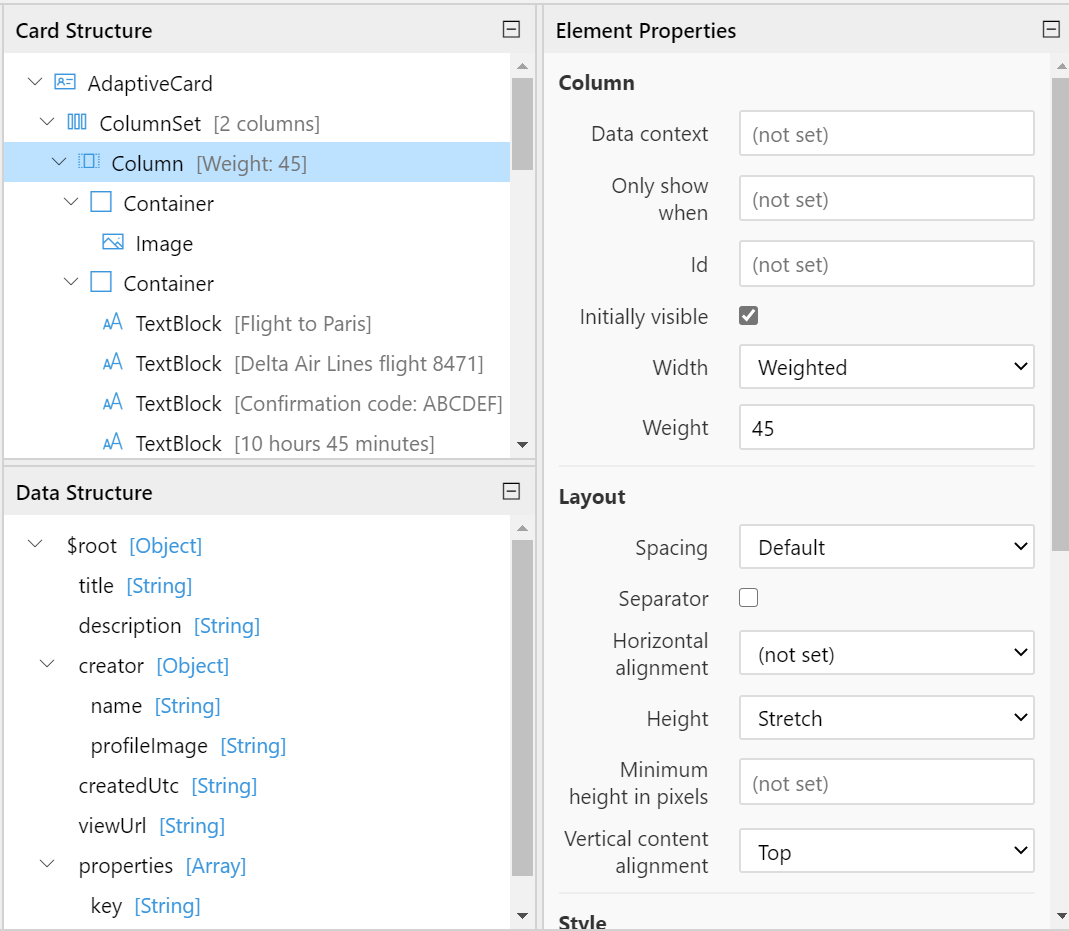Image resolution: width=1069 pixels, height=931 pixels.
Task: Collapse the first Container node chevron
Action: click(x=71, y=202)
